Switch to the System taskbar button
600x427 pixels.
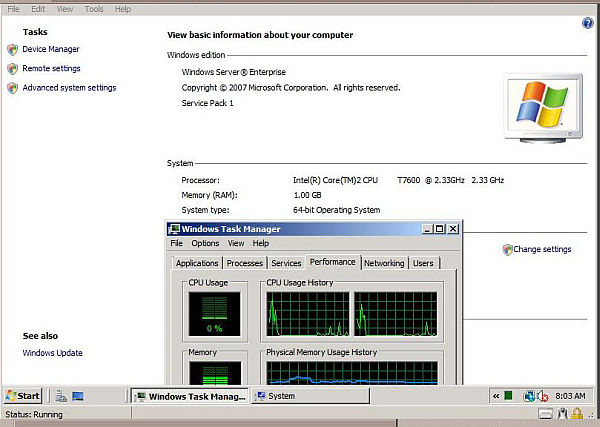[x=310, y=396]
